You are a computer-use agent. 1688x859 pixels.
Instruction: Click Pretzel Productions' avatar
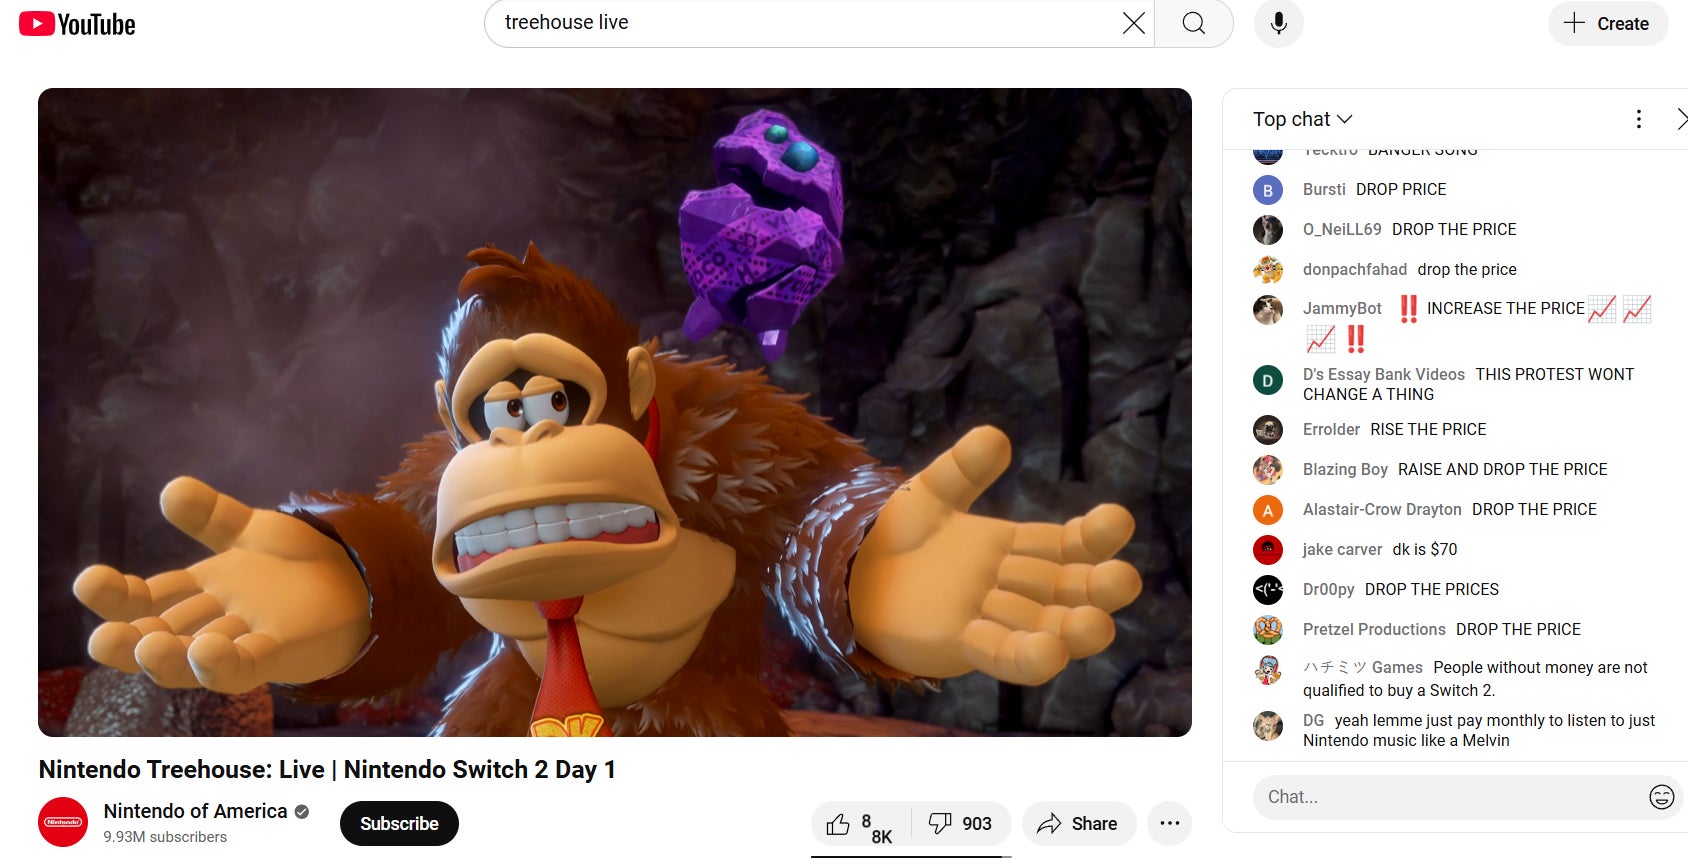1268,630
